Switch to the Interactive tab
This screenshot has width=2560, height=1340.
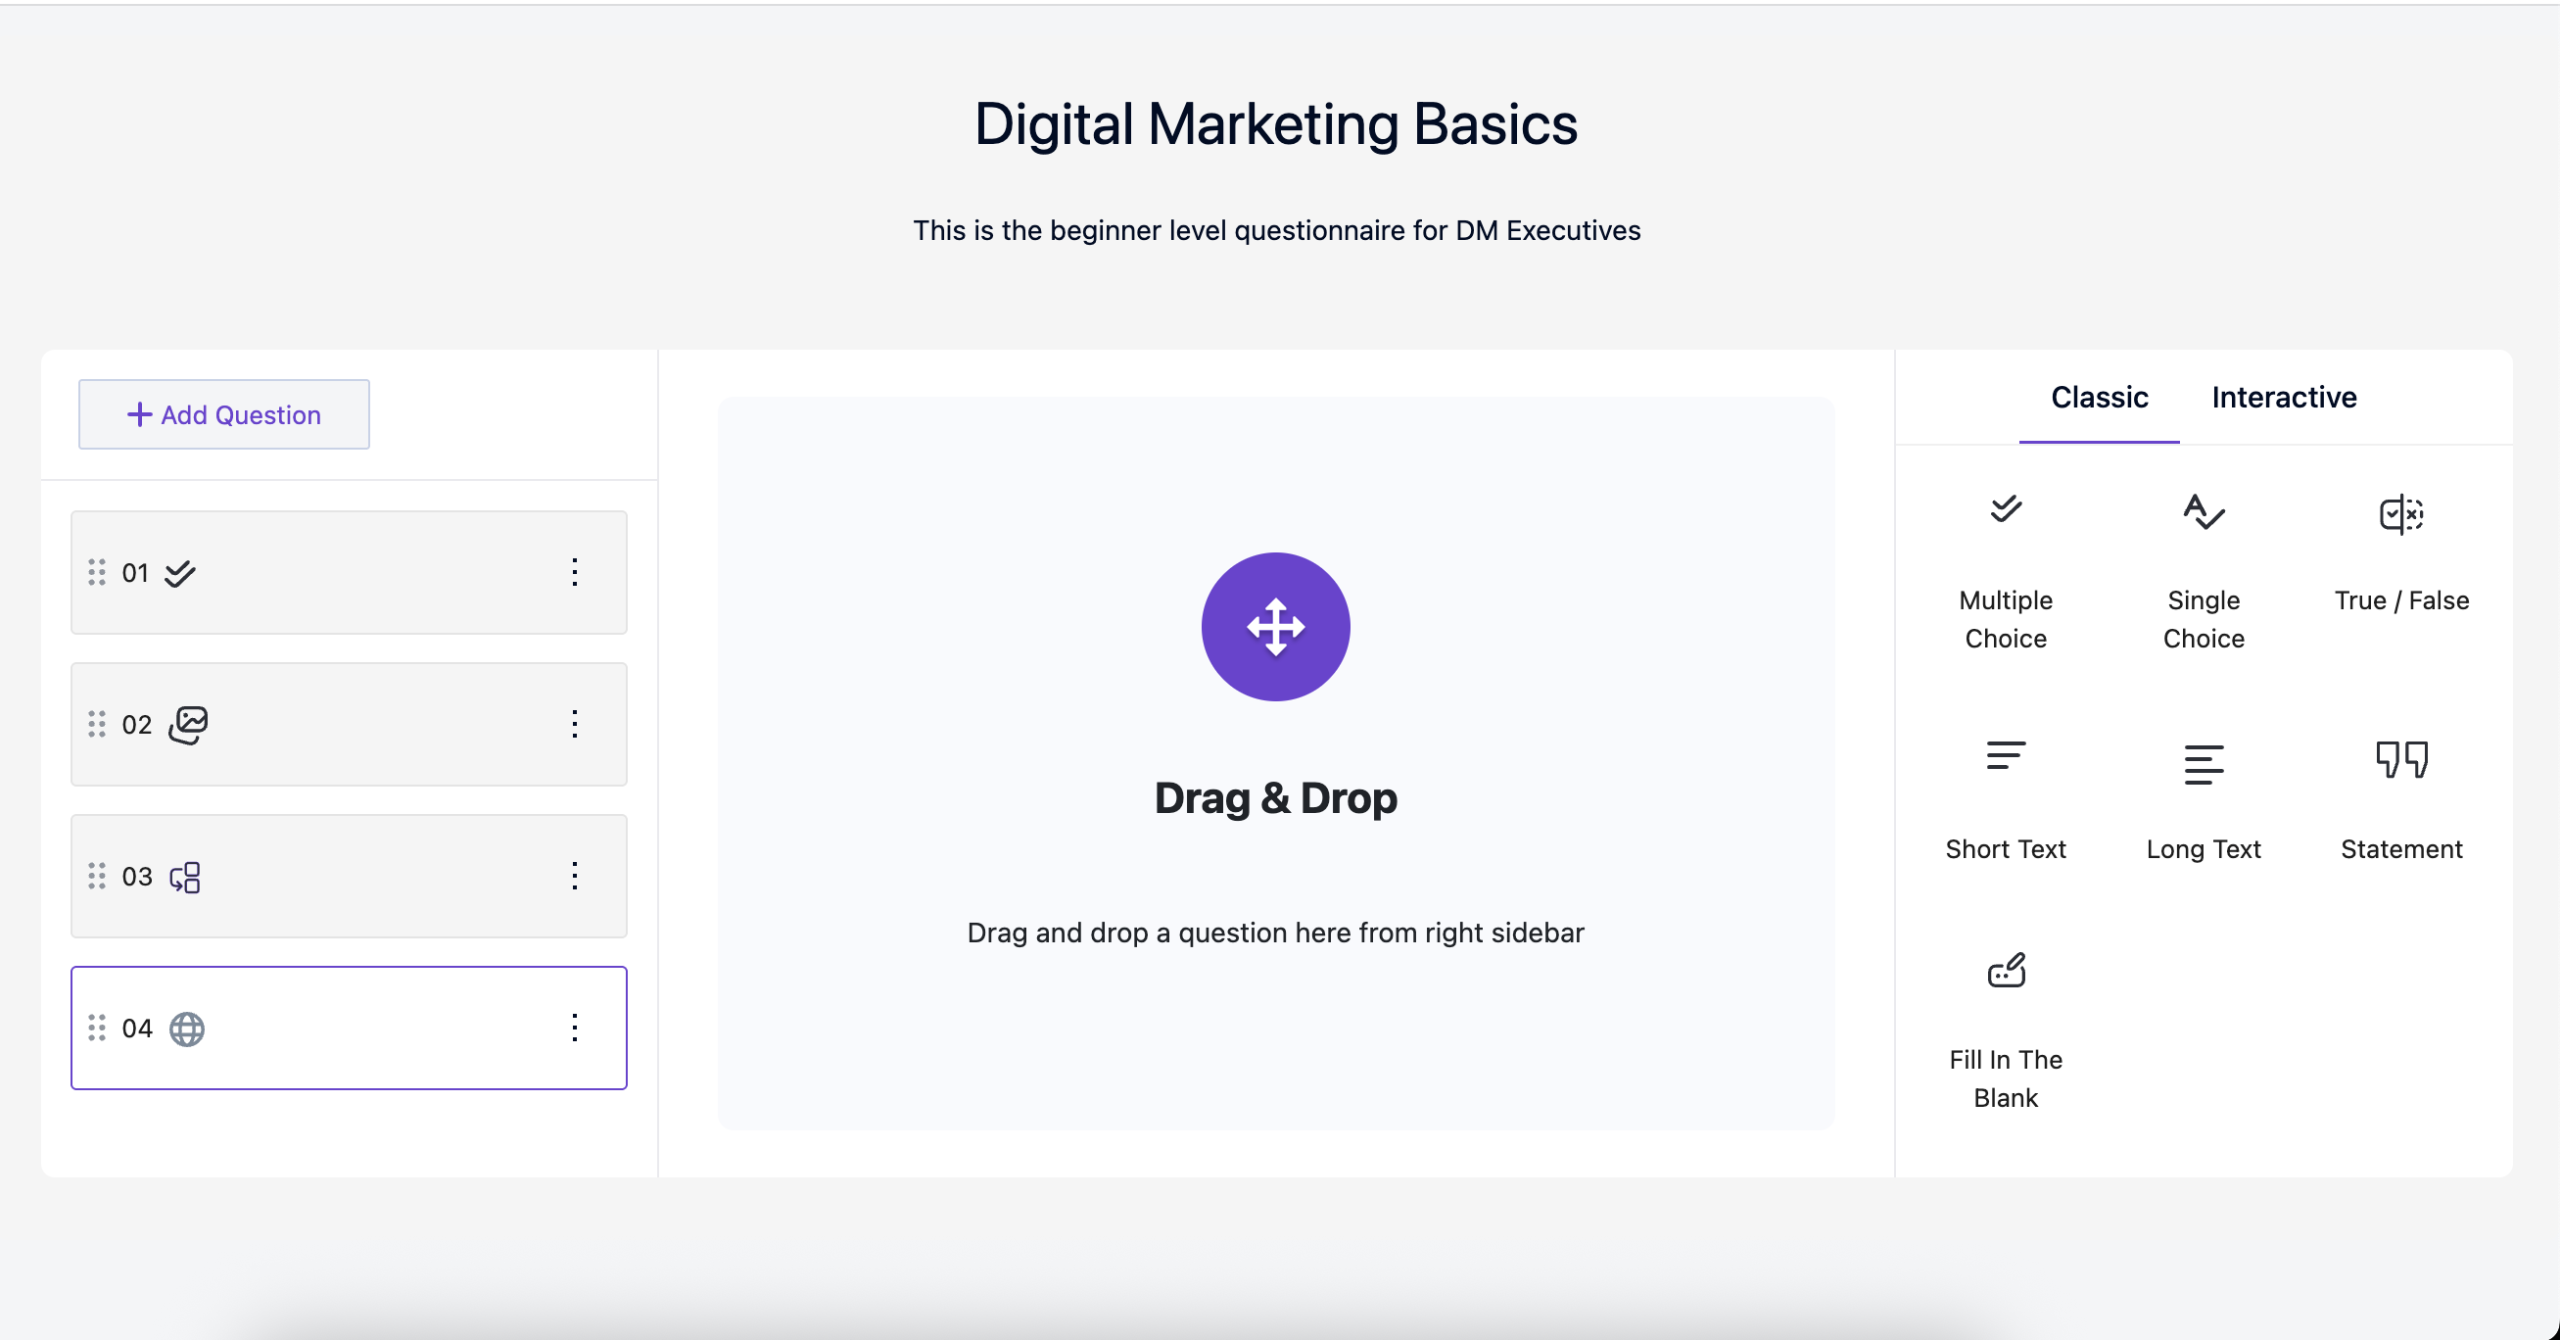2284,398
